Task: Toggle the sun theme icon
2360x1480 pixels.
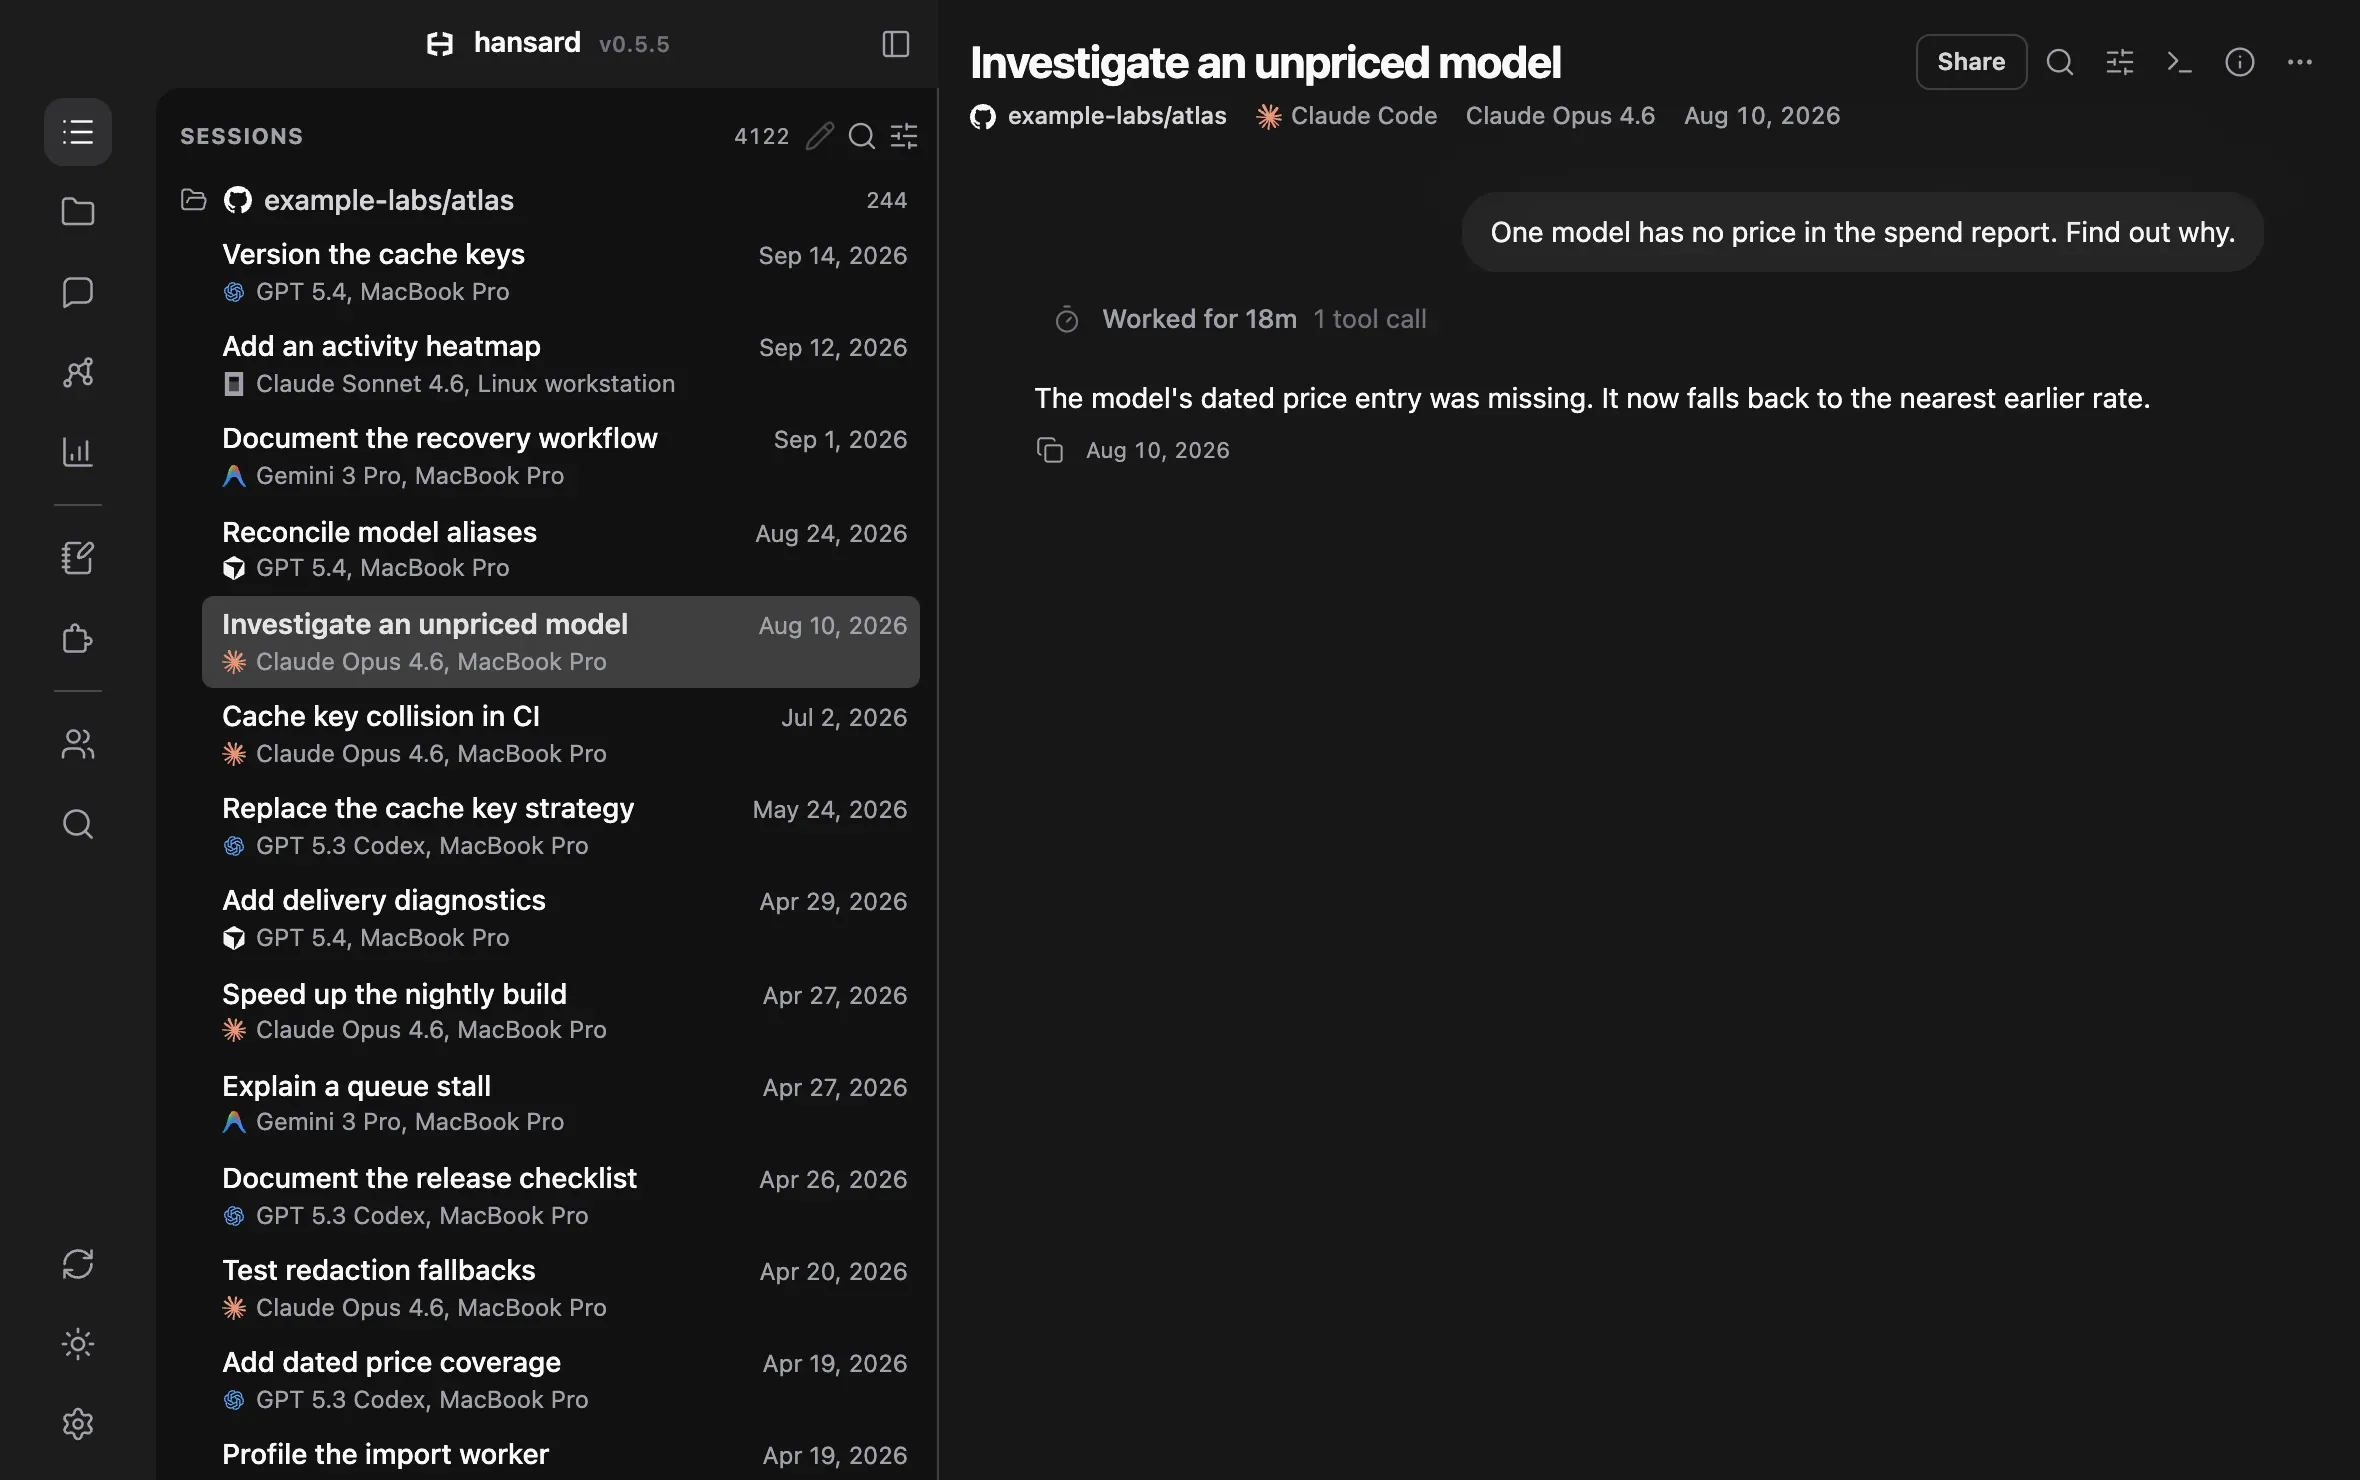Action: [78, 1344]
